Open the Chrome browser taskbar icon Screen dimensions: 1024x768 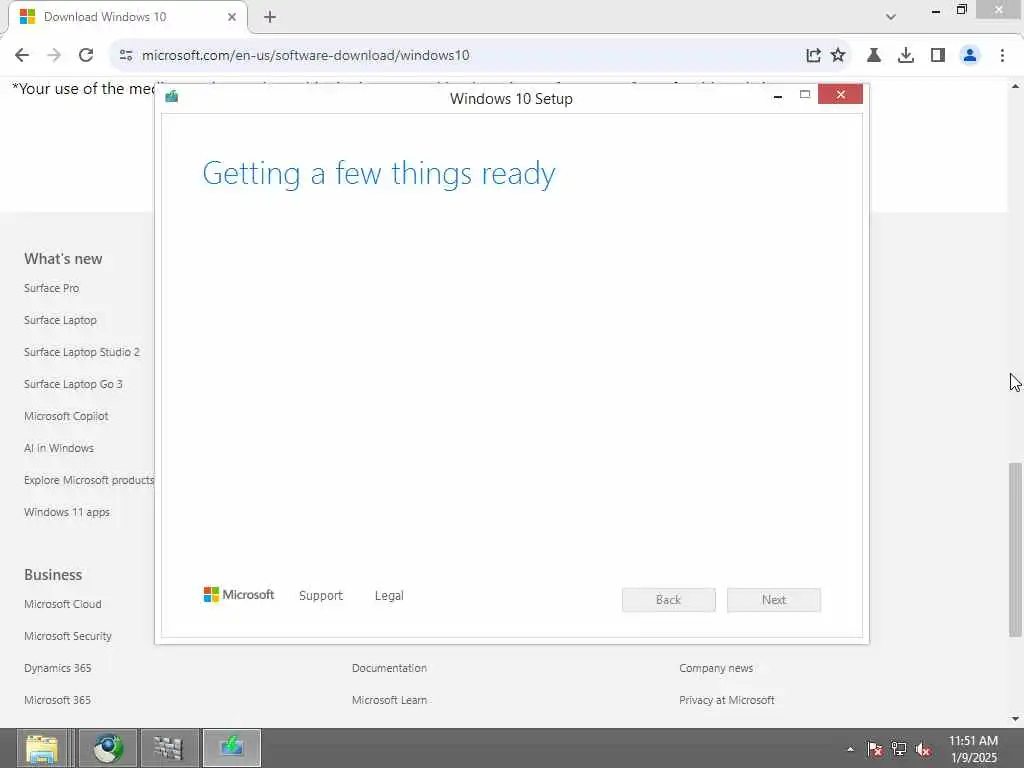pyautogui.click(x=108, y=748)
